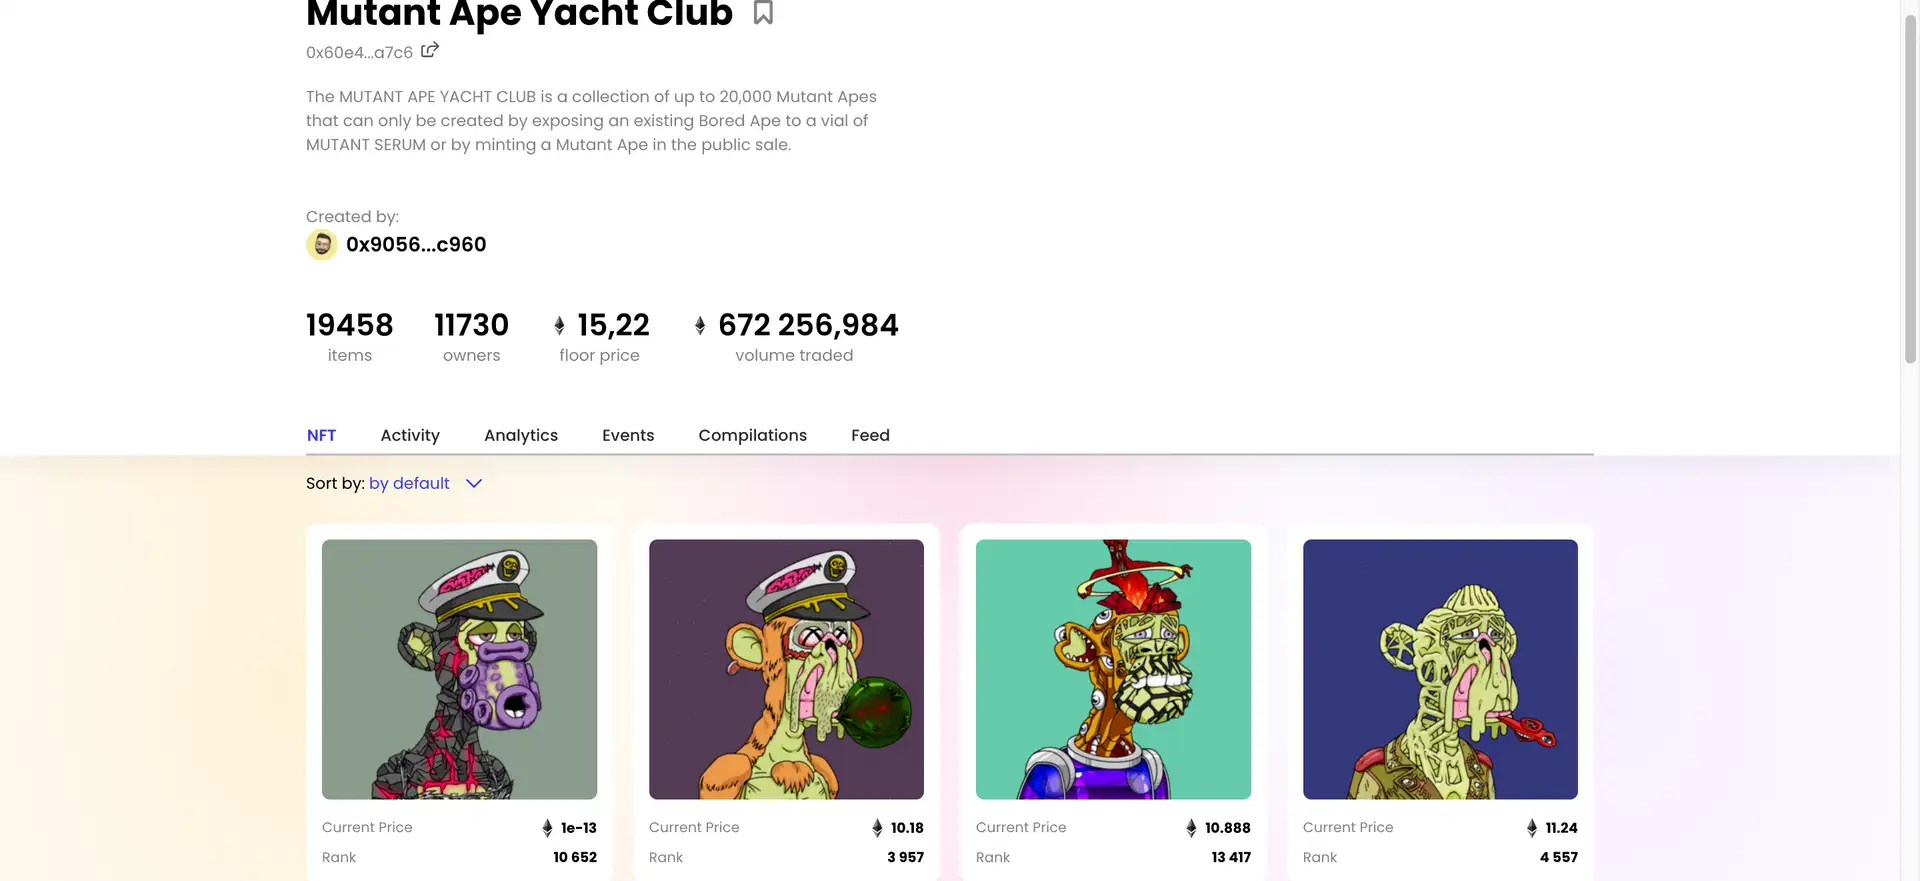Open the Feed tab
Screen dimensions: 1920x881
pos(870,435)
